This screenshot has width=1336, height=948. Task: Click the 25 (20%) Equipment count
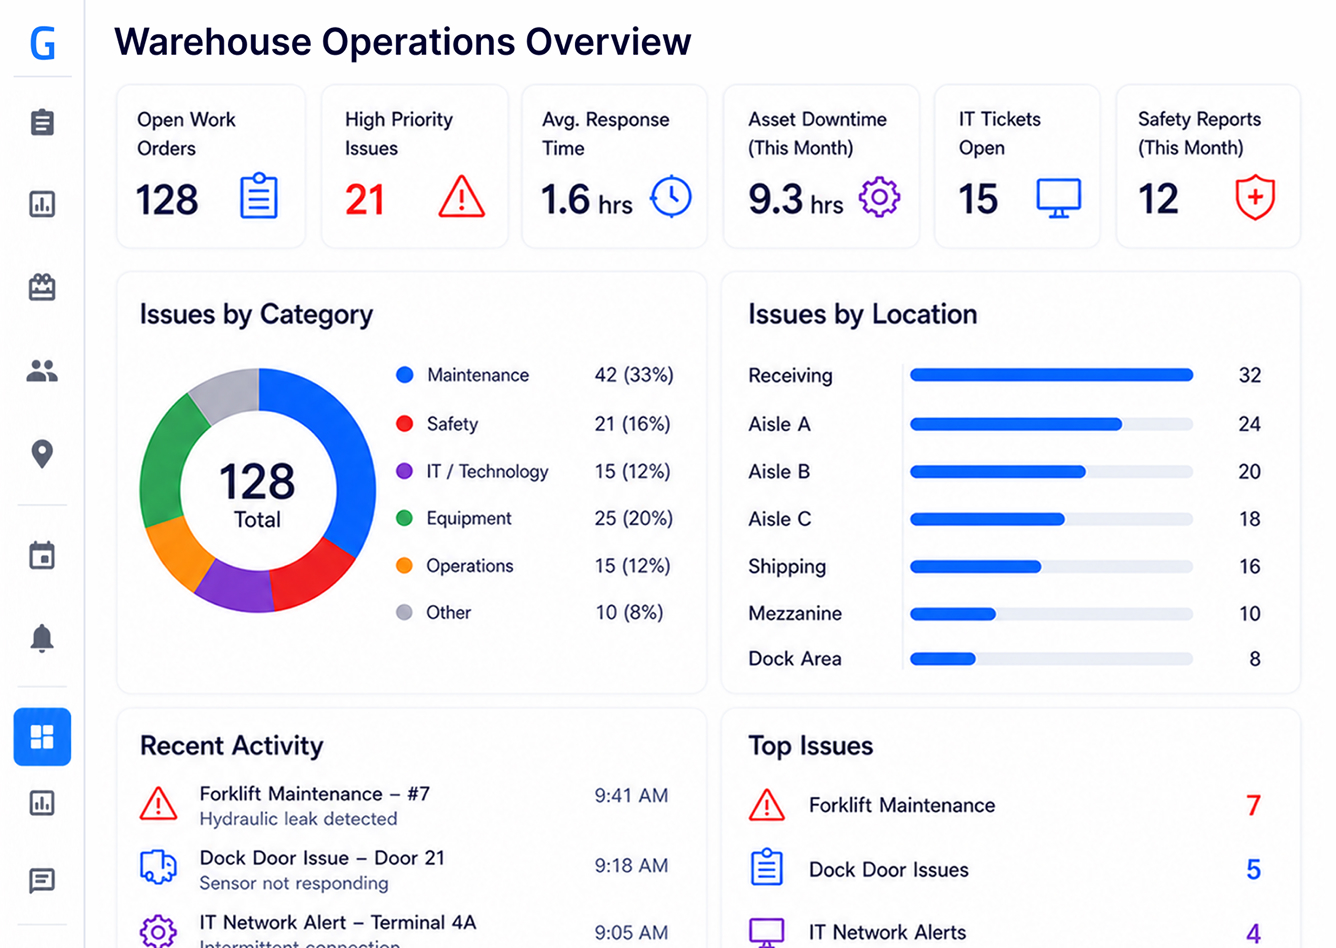click(634, 518)
